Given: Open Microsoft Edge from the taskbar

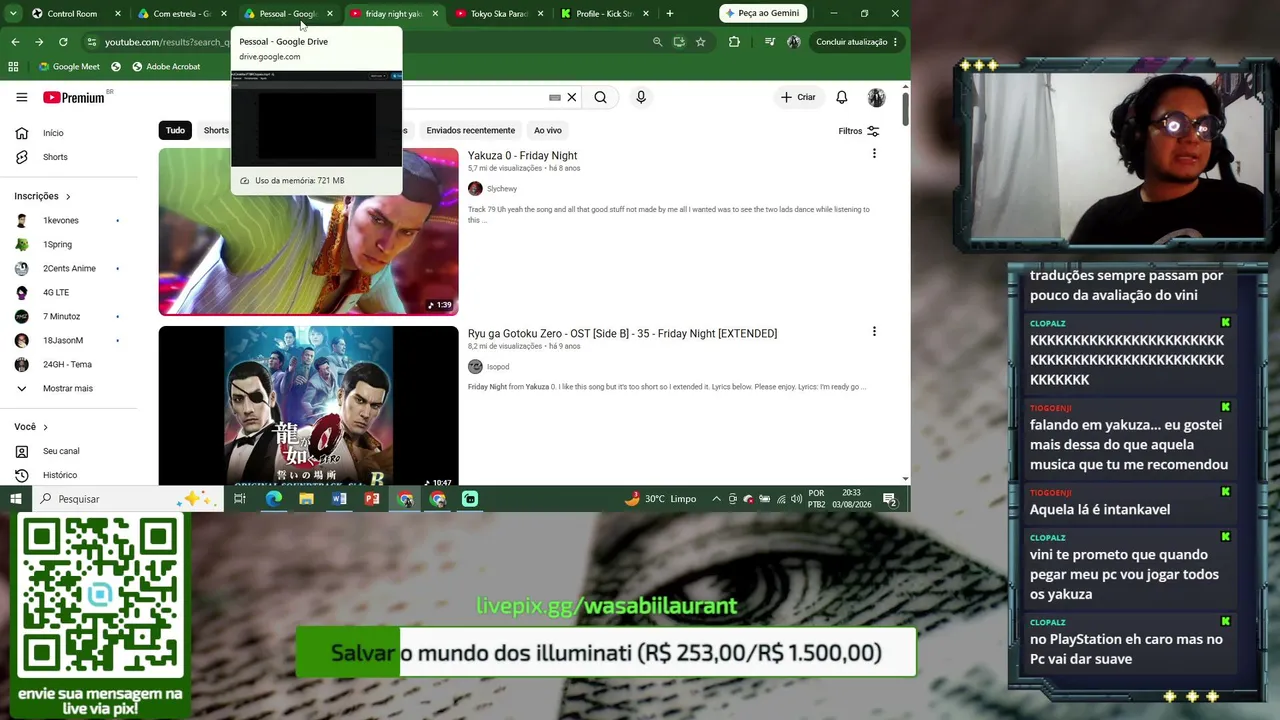Looking at the screenshot, I should (273, 499).
